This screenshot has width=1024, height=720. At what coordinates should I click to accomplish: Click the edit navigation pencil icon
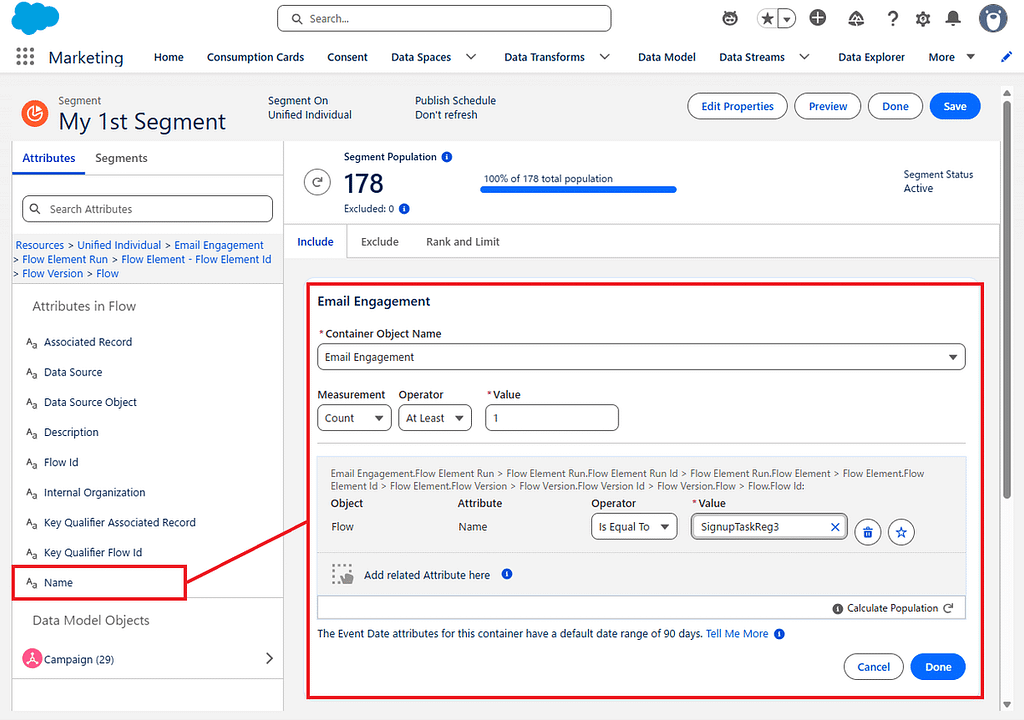click(1006, 57)
